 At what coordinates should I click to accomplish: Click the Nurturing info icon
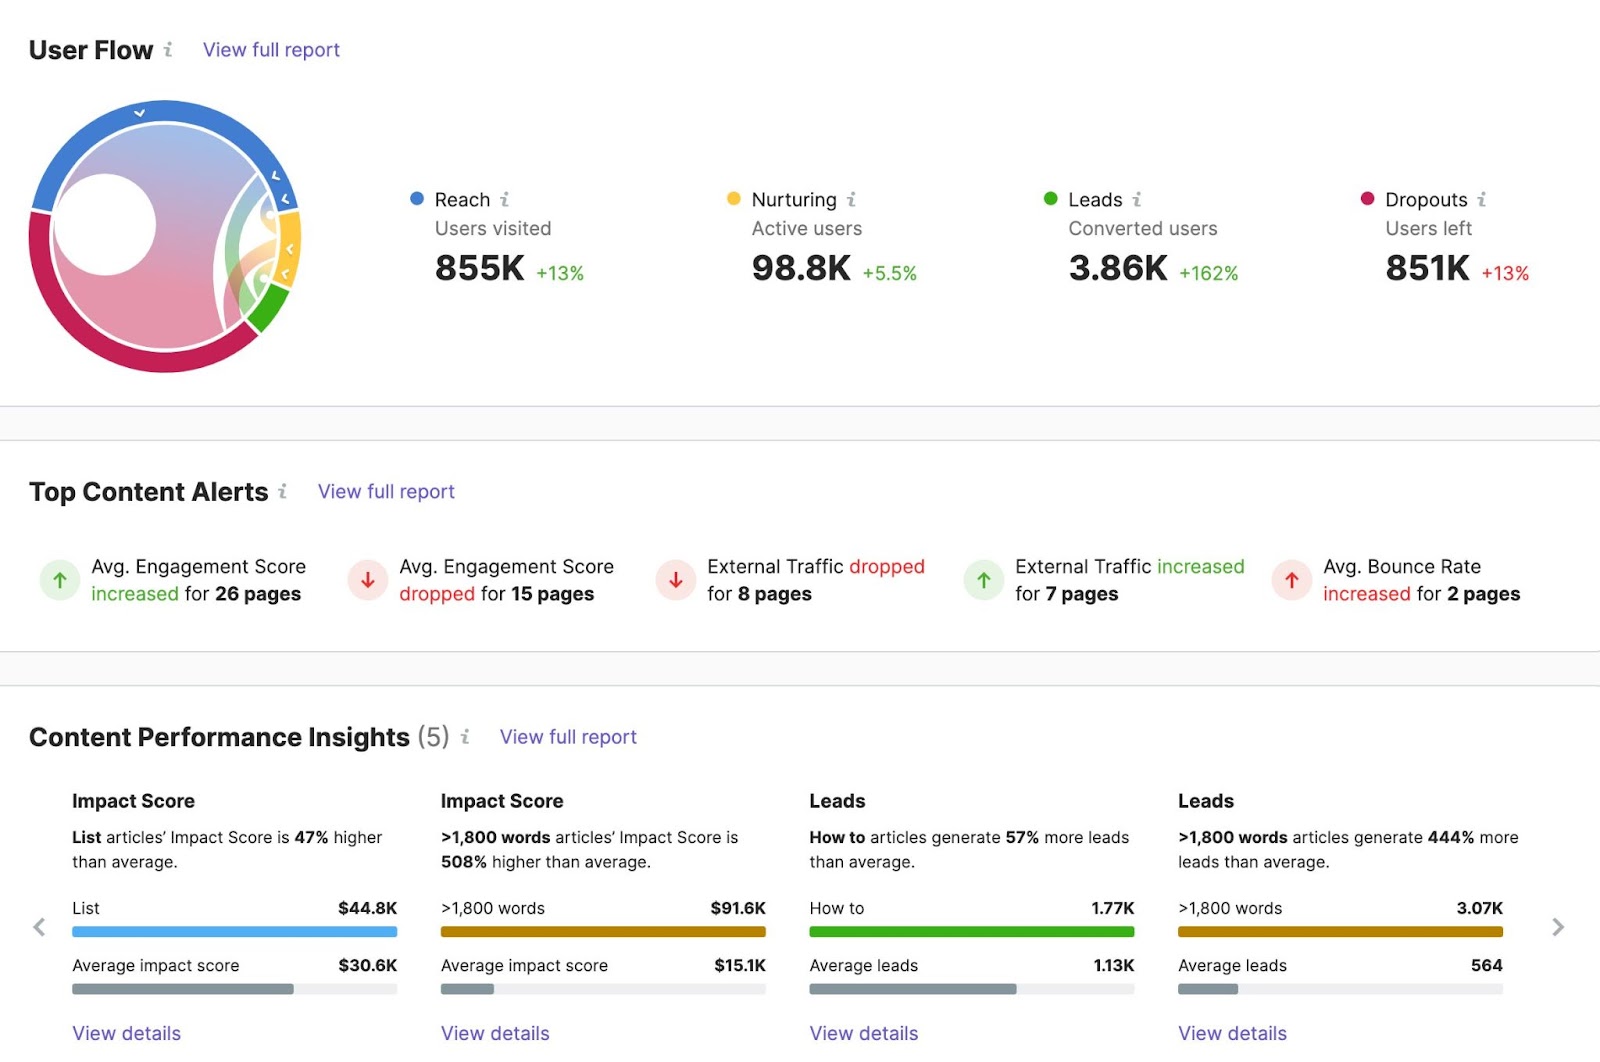click(x=852, y=199)
